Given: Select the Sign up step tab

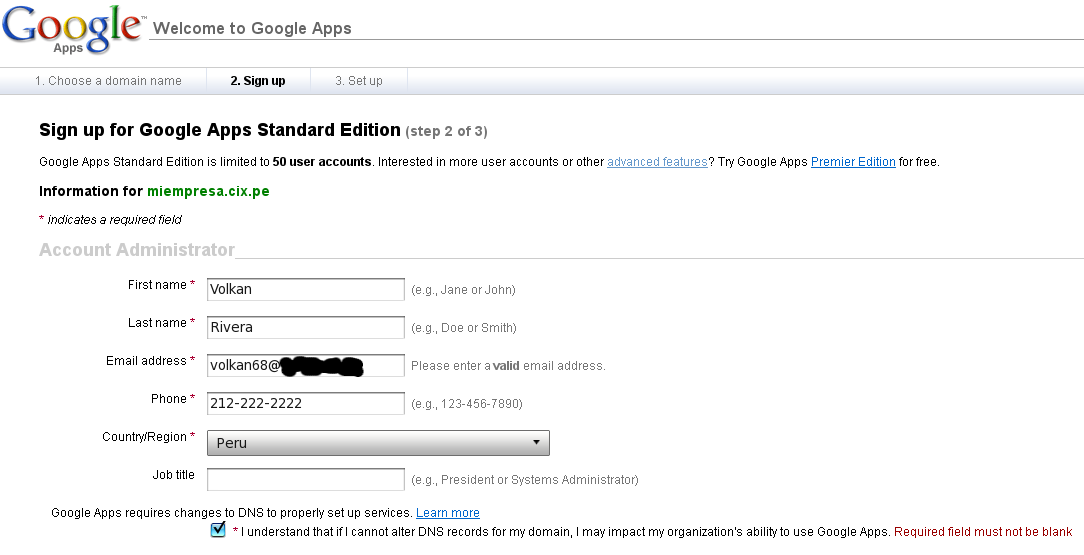Looking at the screenshot, I should 258,81.
